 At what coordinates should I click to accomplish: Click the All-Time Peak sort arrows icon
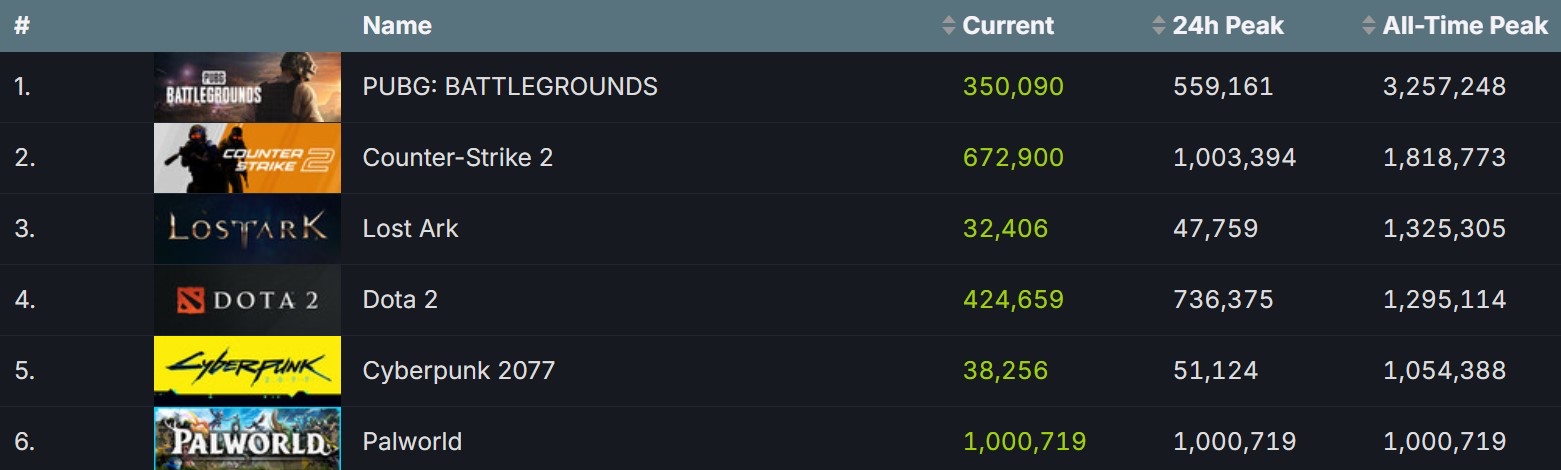point(1369,26)
